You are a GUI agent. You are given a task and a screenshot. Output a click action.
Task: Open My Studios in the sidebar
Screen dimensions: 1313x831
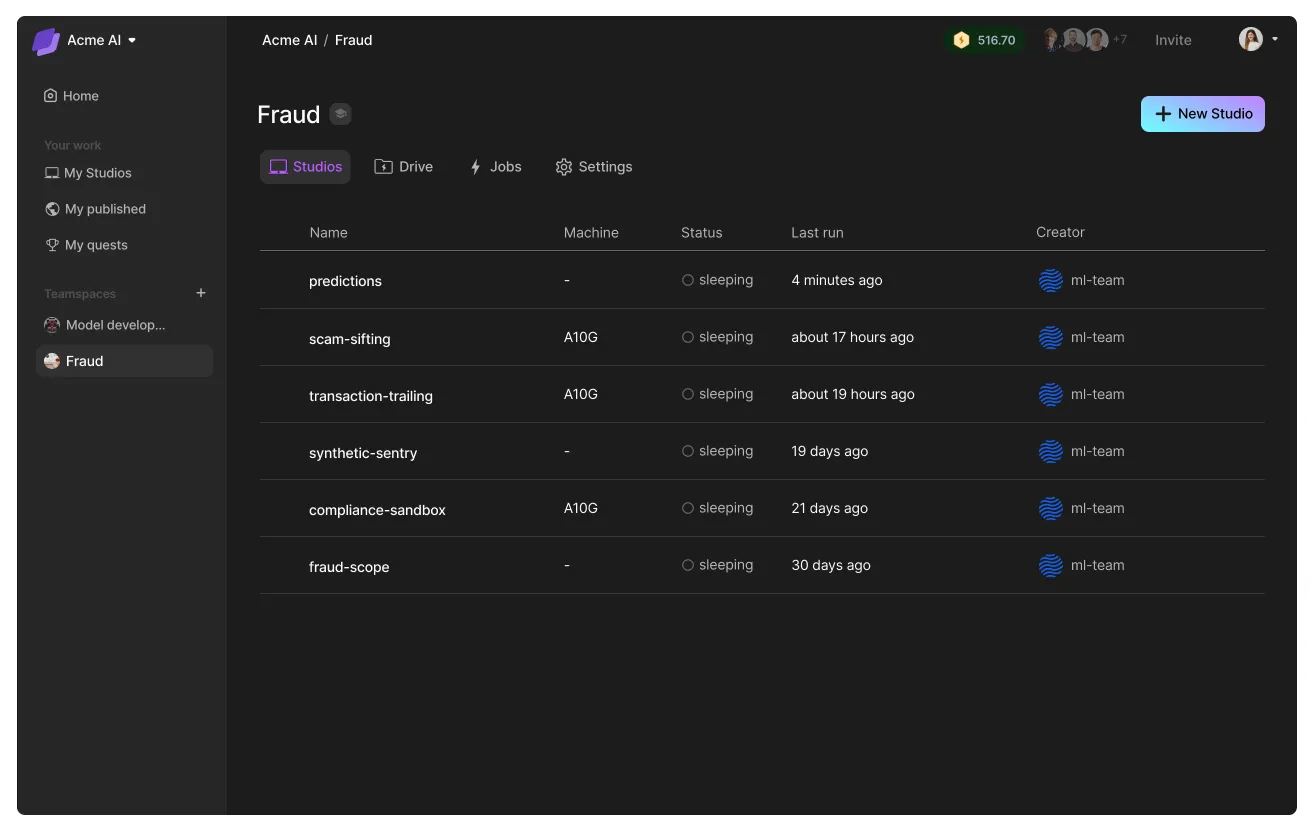pos(88,173)
